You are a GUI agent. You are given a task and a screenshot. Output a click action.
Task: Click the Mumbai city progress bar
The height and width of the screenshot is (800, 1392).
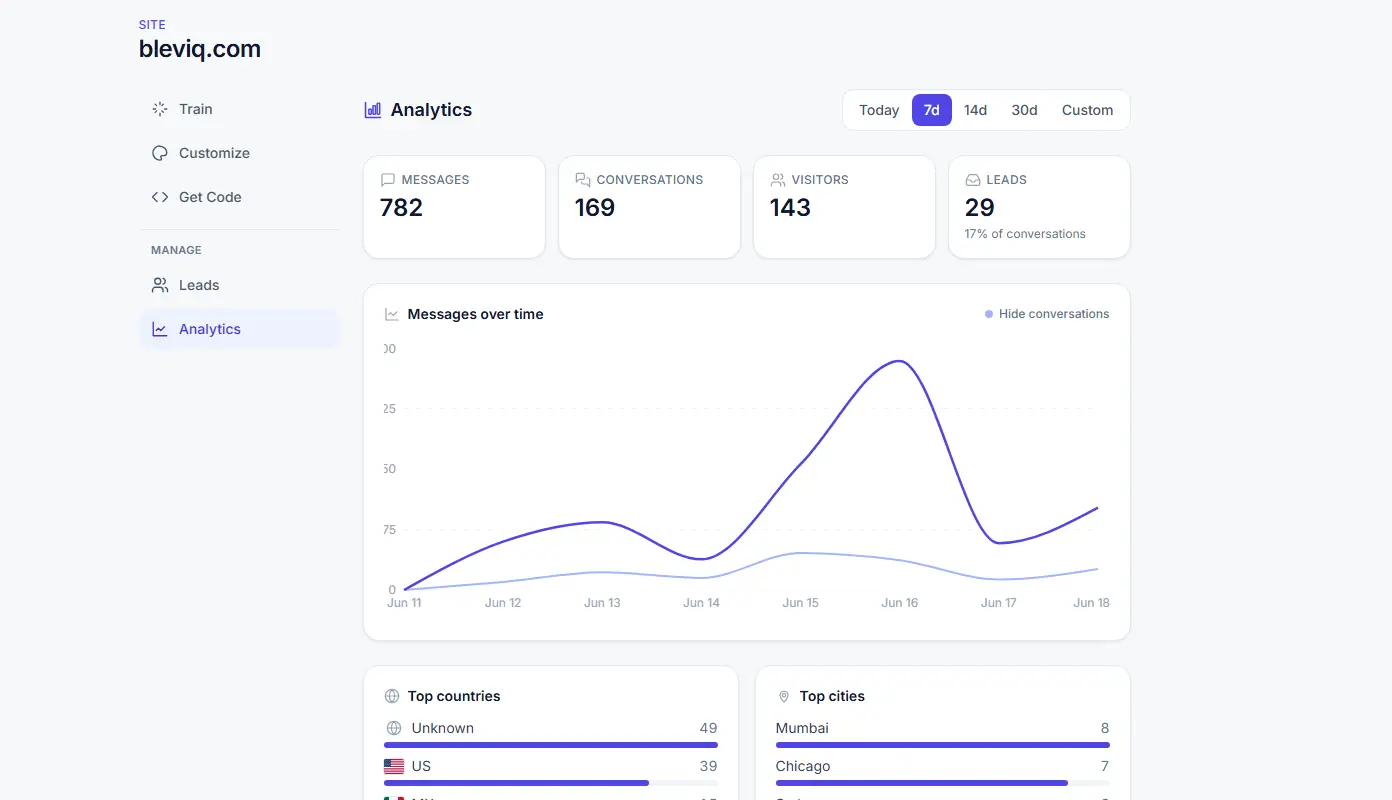pyautogui.click(x=943, y=745)
